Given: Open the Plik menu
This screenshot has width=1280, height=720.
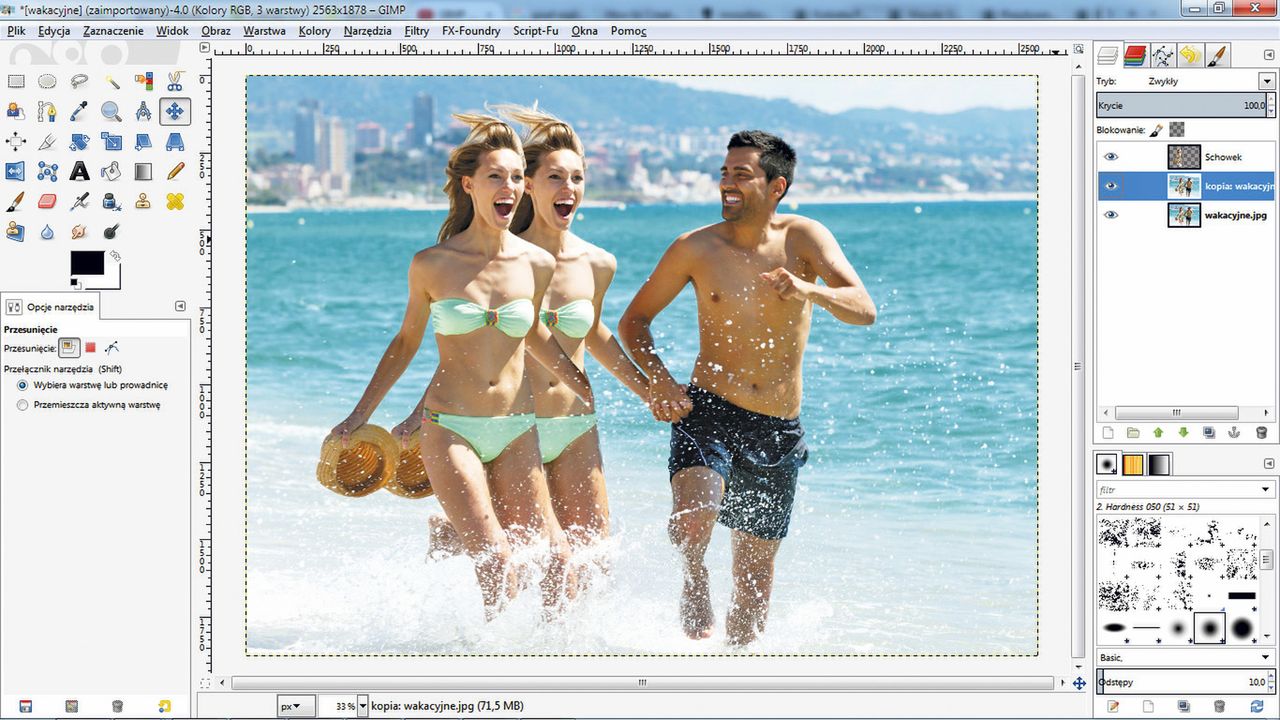Looking at the screenshot, I should pos(16,31).
